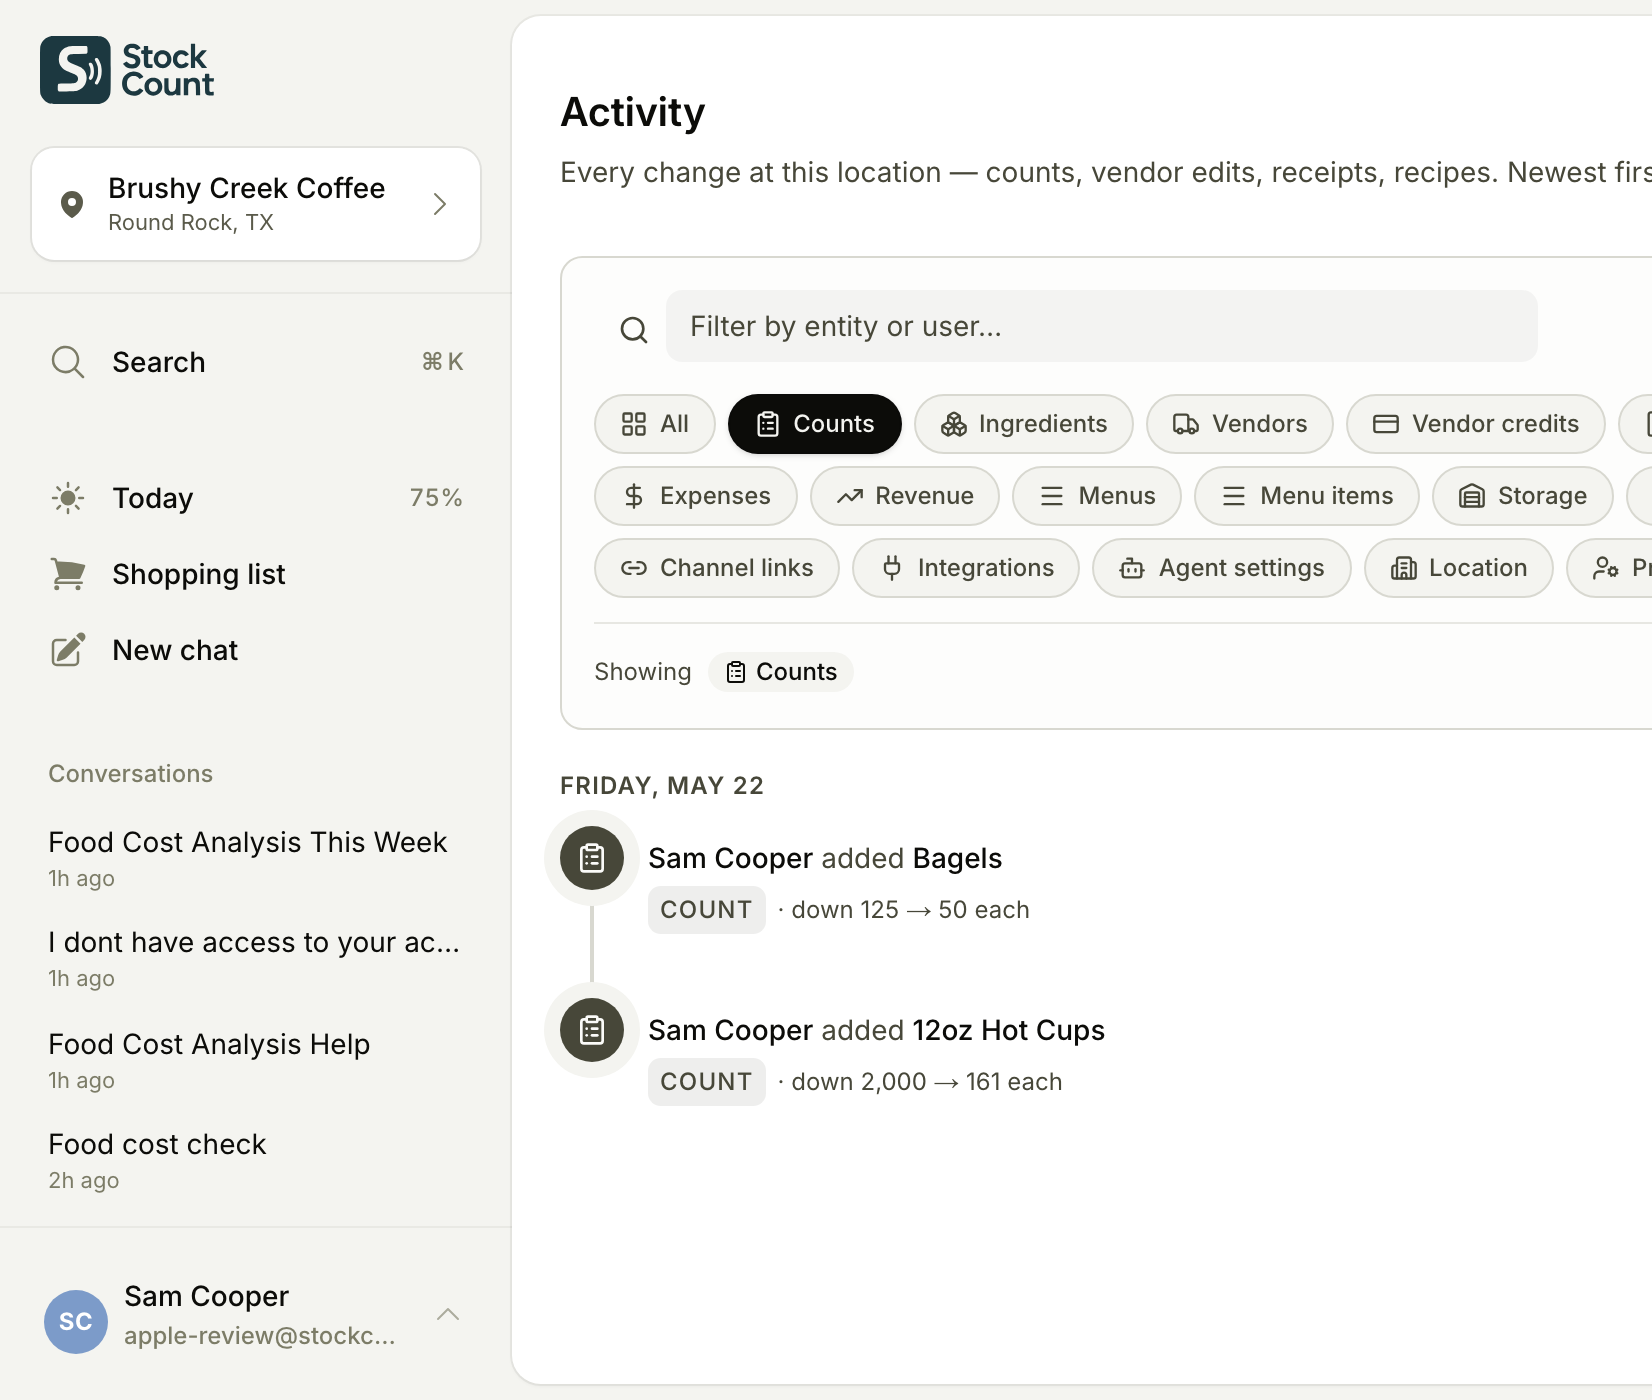This screenshot has height=1400, width=1652.
Task: Expand the Brushy Creek Coffee location chevron
Action: pyautogui.click(x=439, y=204)
